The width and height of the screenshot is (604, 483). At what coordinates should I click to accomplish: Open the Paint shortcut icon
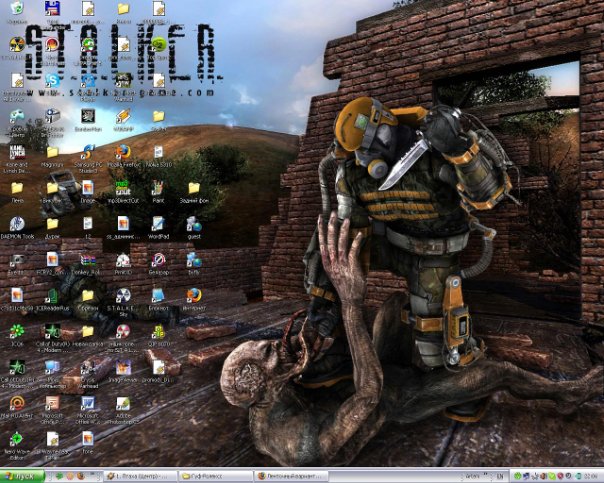(x=158, y=187)
